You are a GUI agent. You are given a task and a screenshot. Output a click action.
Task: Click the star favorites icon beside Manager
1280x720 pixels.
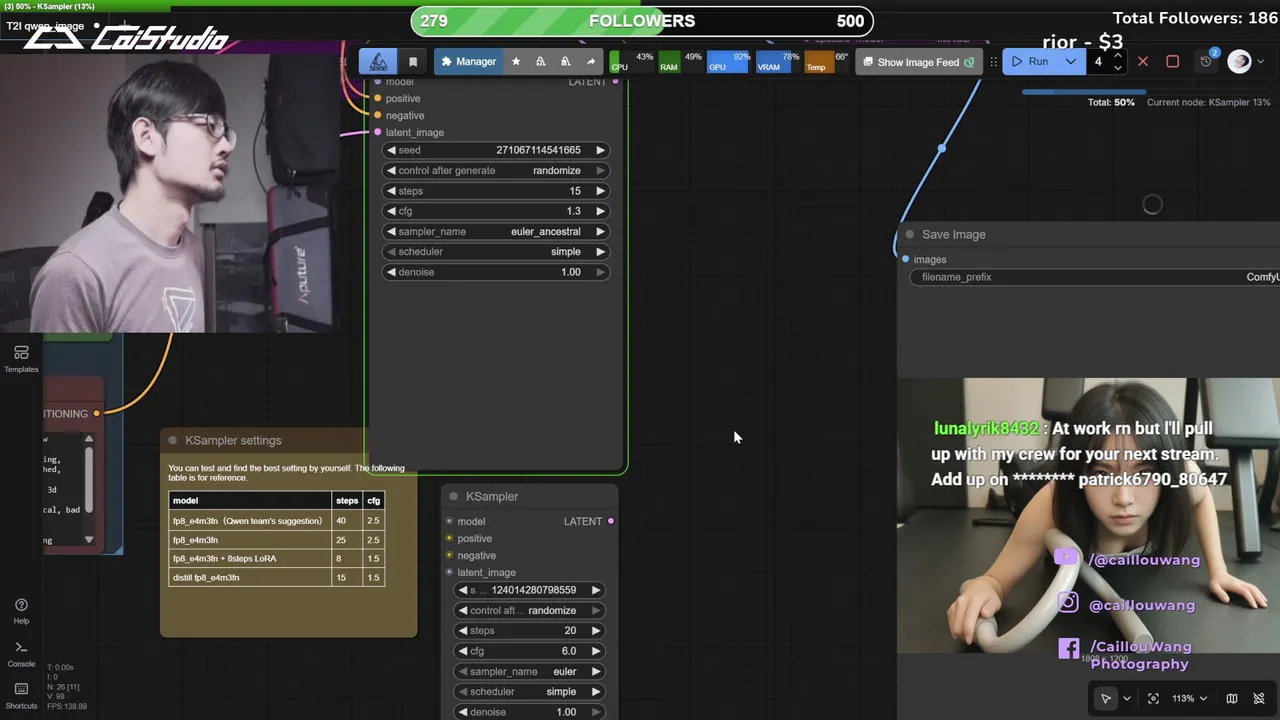(516, 62)
